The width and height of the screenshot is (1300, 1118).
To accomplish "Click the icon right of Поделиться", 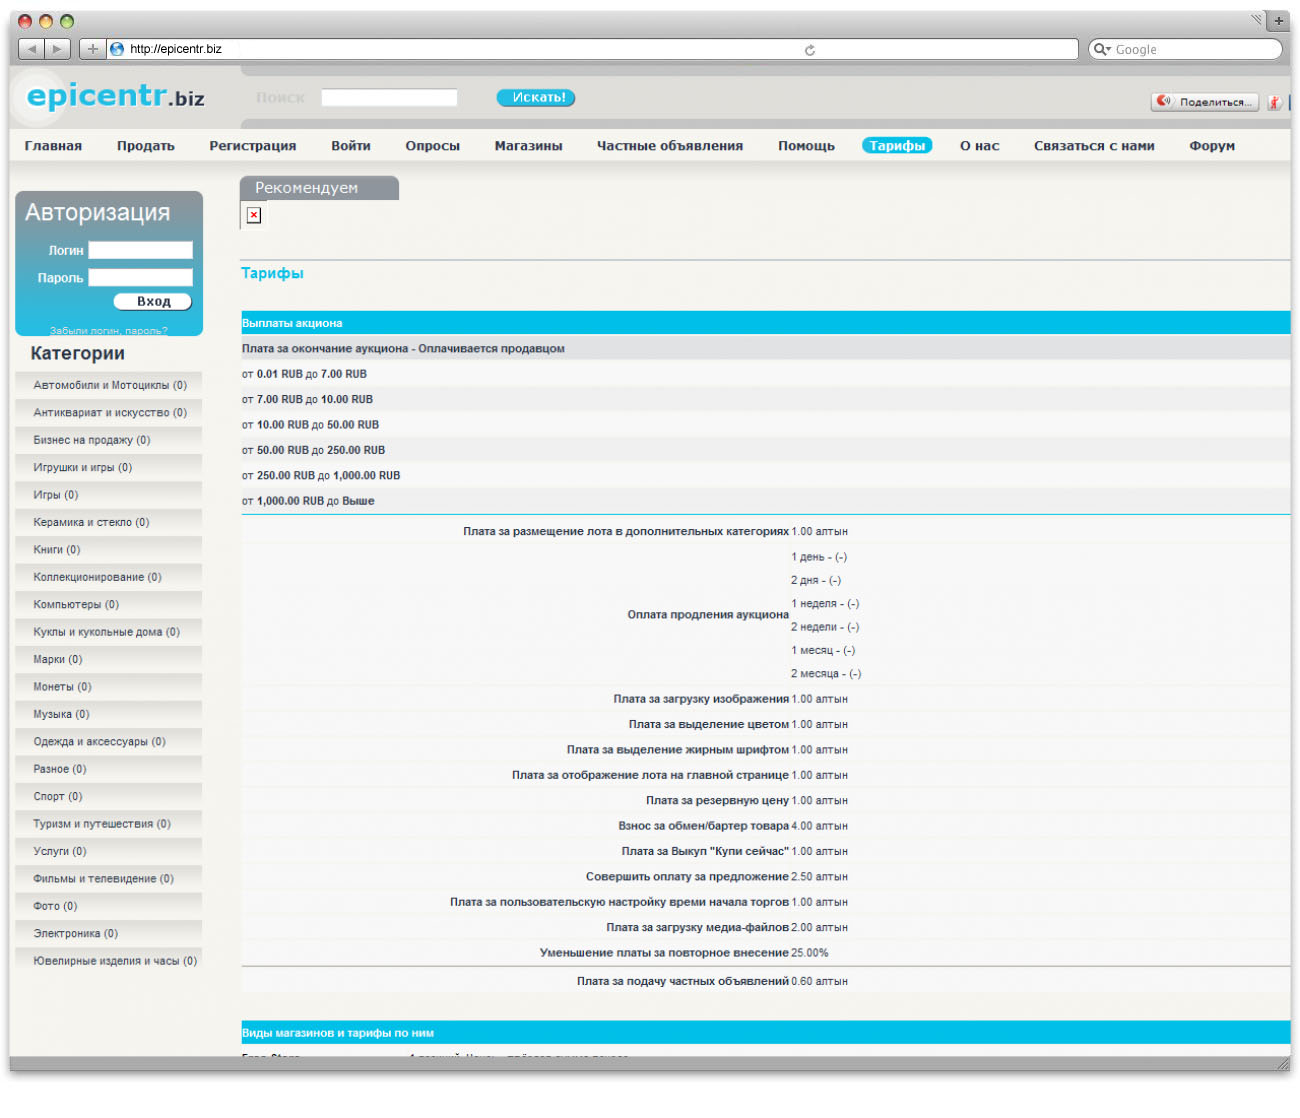I will 1274,102.
